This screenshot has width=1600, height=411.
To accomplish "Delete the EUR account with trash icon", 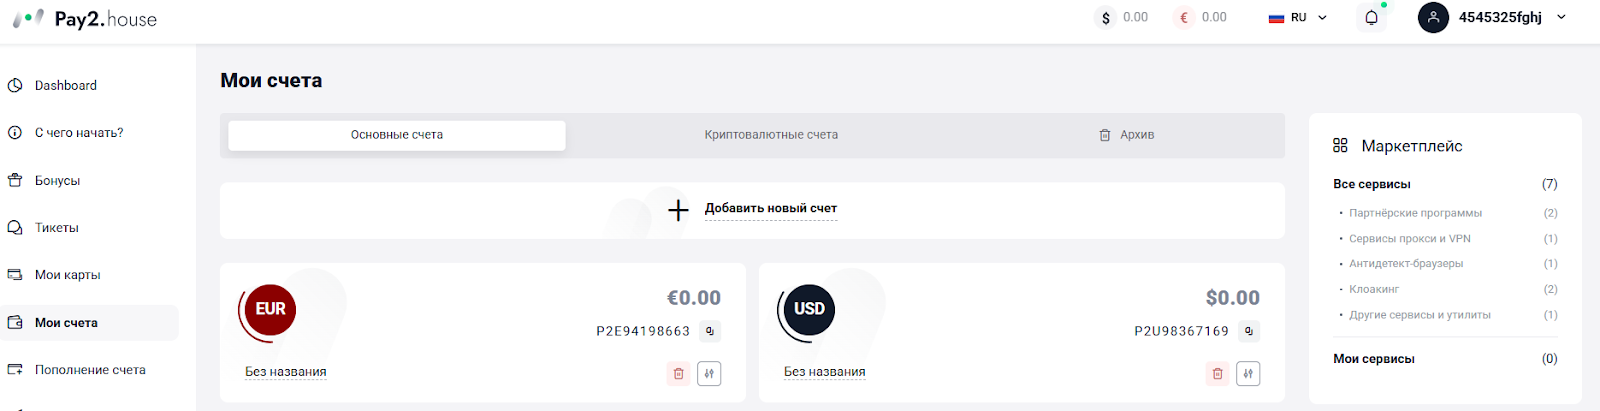I will pyautogui.click(x=678, y=373).
